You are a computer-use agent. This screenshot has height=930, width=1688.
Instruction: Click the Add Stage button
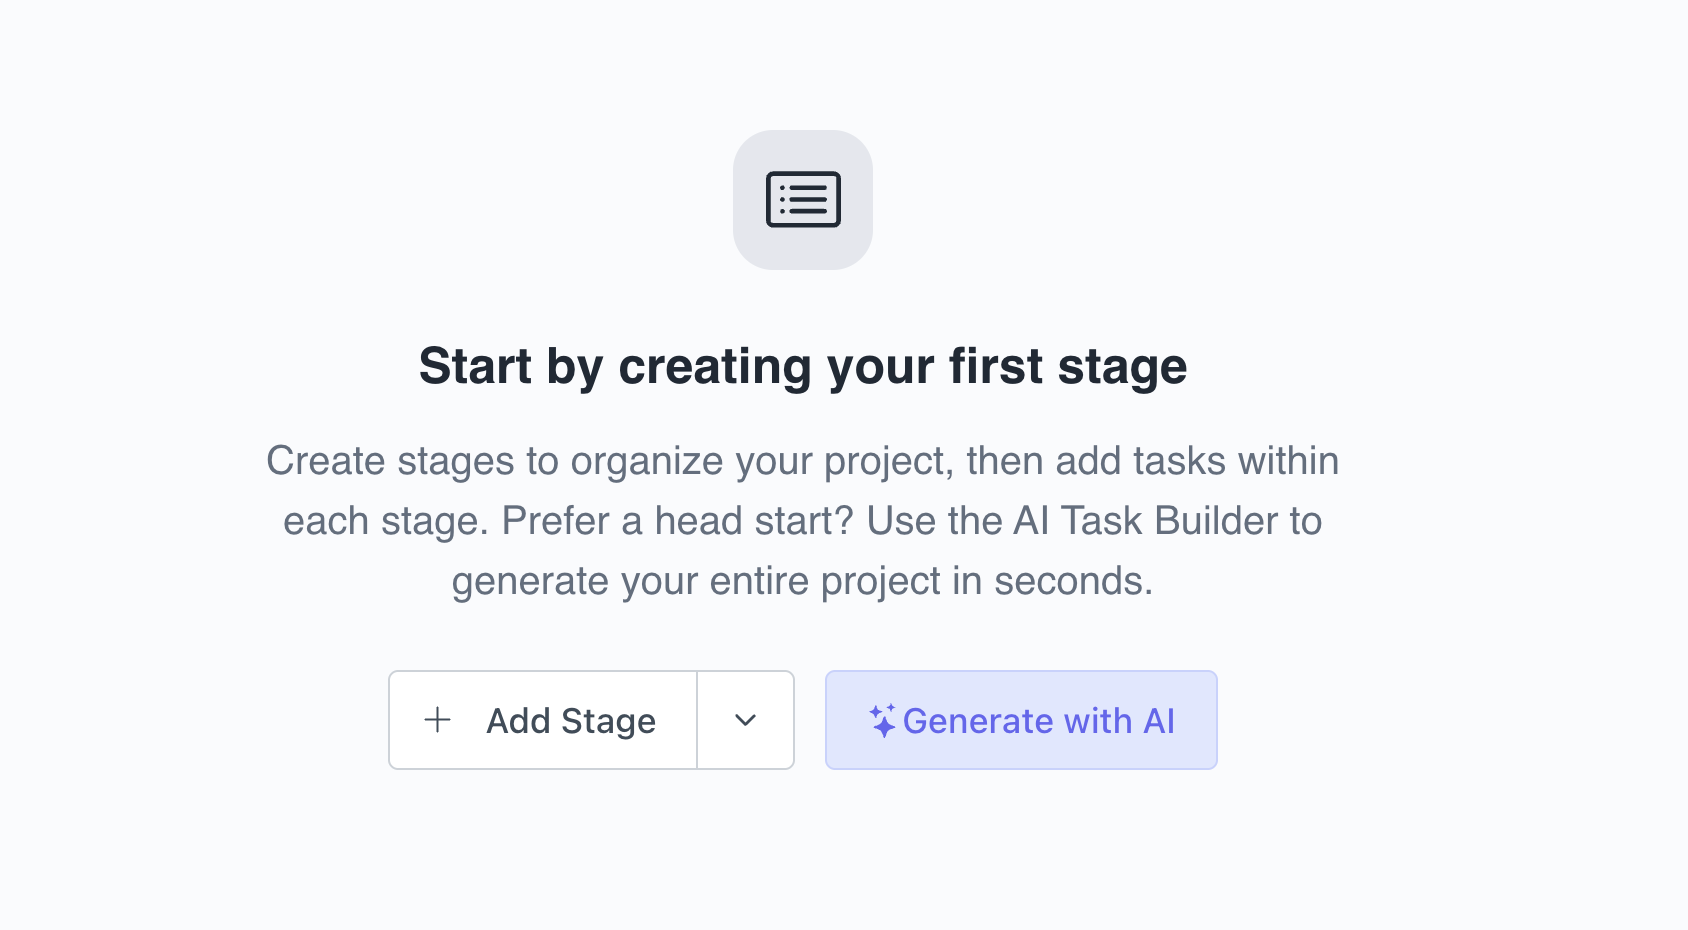[543, 720]
